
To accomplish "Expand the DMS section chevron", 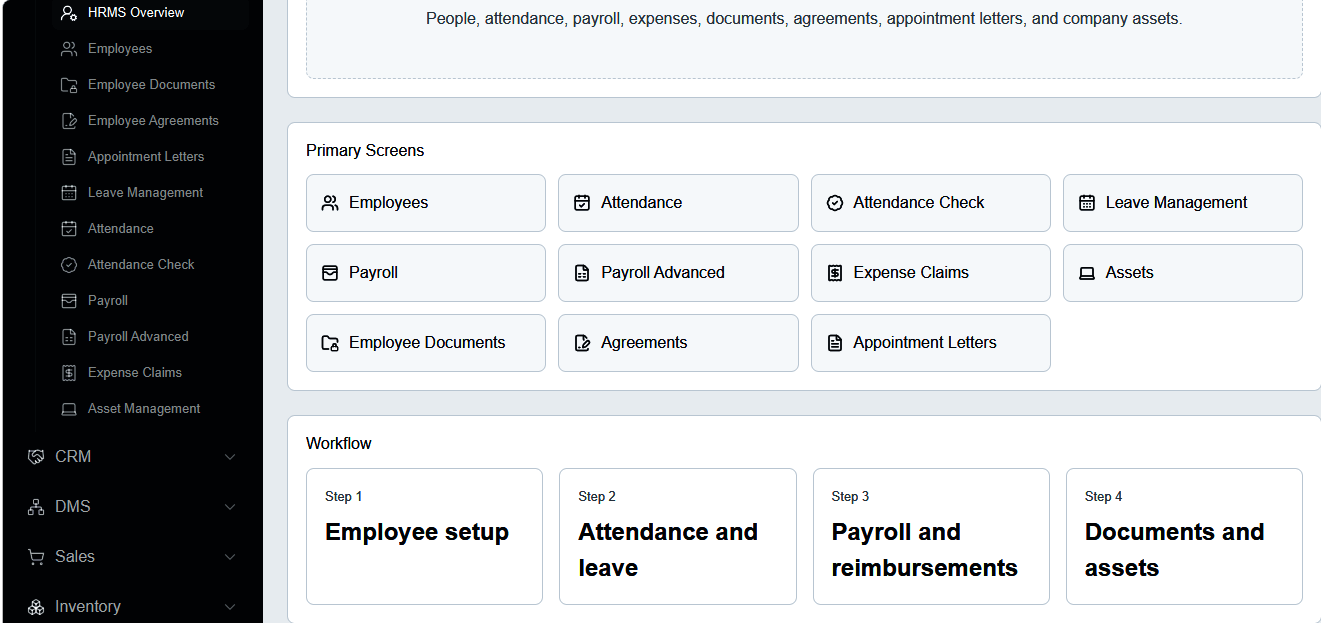I will click(x=230, y=507).
